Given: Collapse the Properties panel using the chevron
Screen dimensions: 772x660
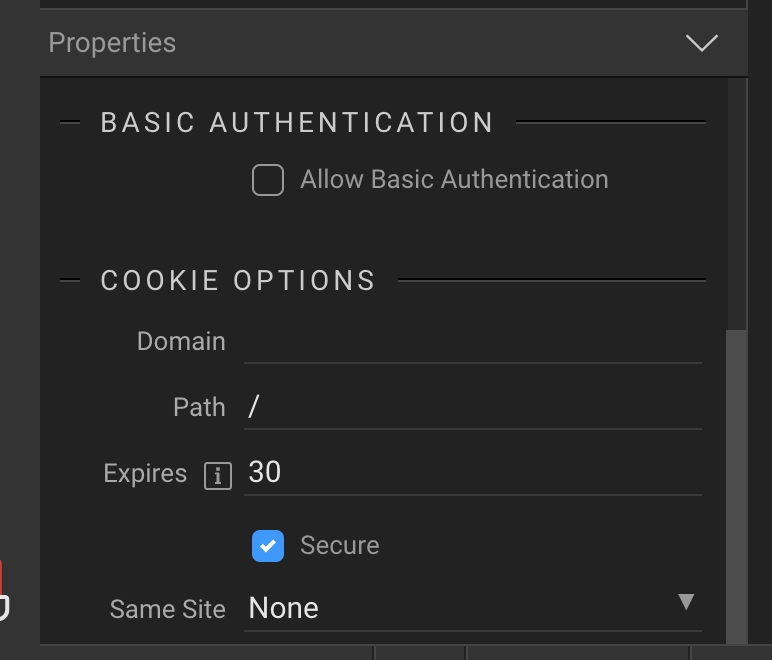Looking at the screenshot, I should point(702,43).
